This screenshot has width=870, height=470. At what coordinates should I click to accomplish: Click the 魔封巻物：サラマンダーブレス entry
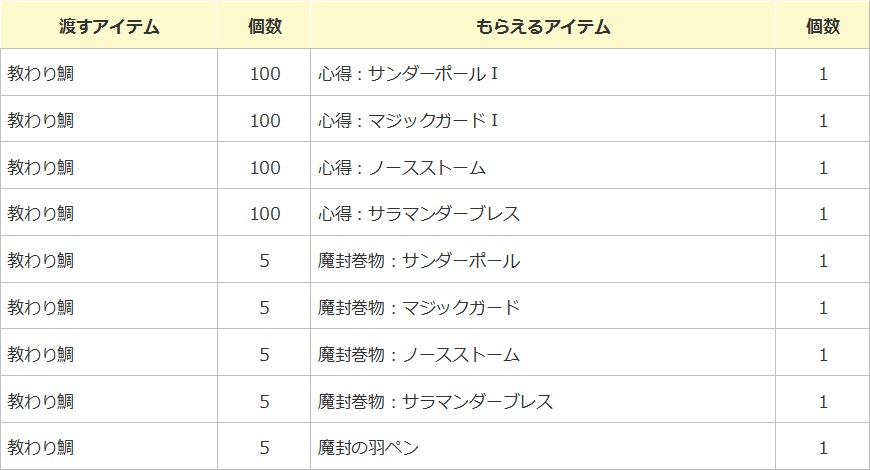click(x=435, y=401)
